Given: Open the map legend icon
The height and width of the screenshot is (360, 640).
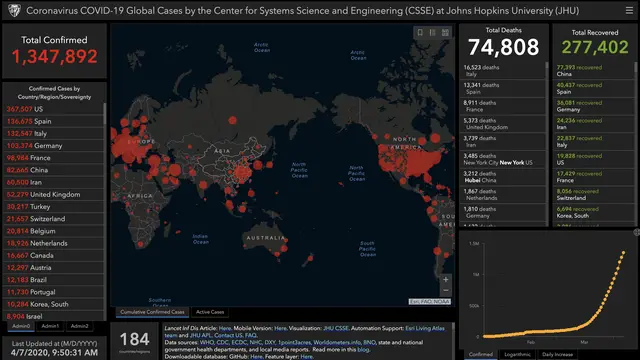Looking at the screenshot, I should pyautogui.click(x=433, y=33).
